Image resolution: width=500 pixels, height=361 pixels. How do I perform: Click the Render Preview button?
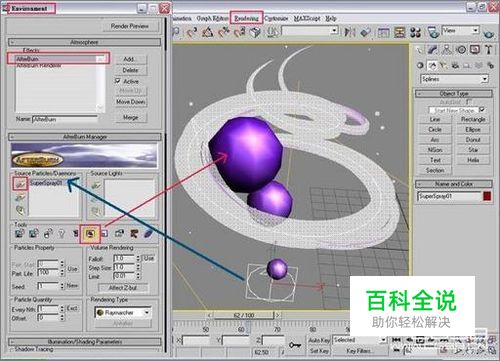[x=130, y=26]
